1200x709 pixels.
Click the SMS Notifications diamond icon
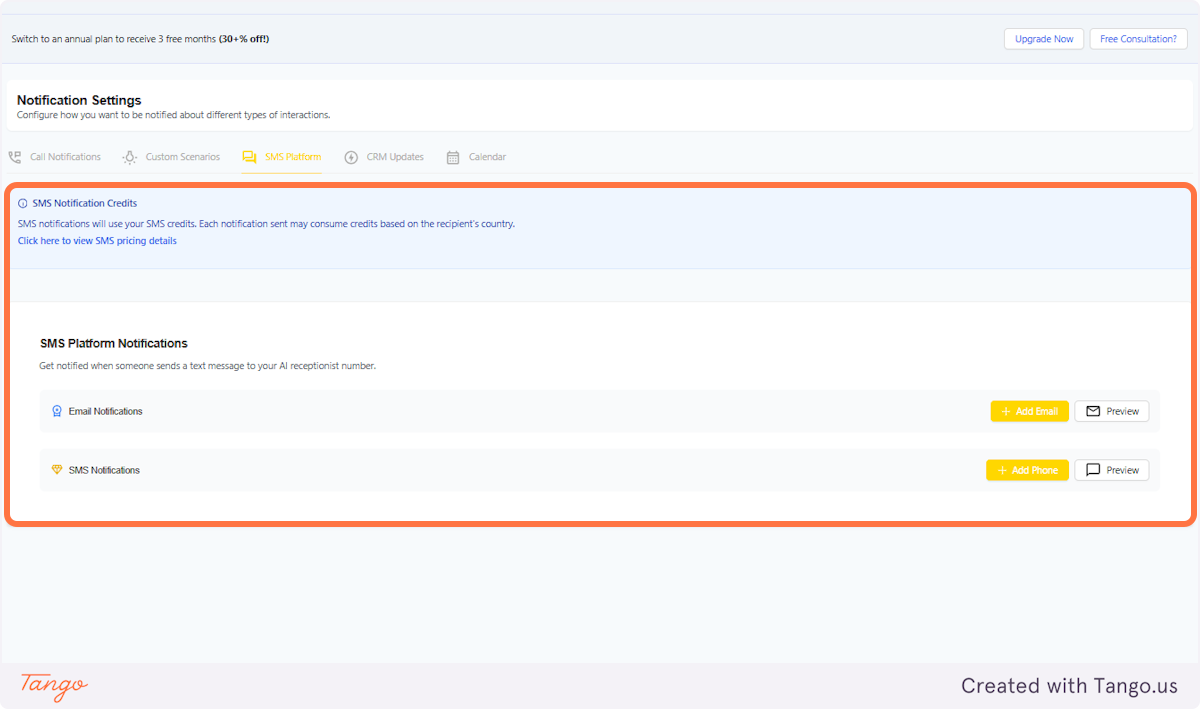click(x=57, y=470)
